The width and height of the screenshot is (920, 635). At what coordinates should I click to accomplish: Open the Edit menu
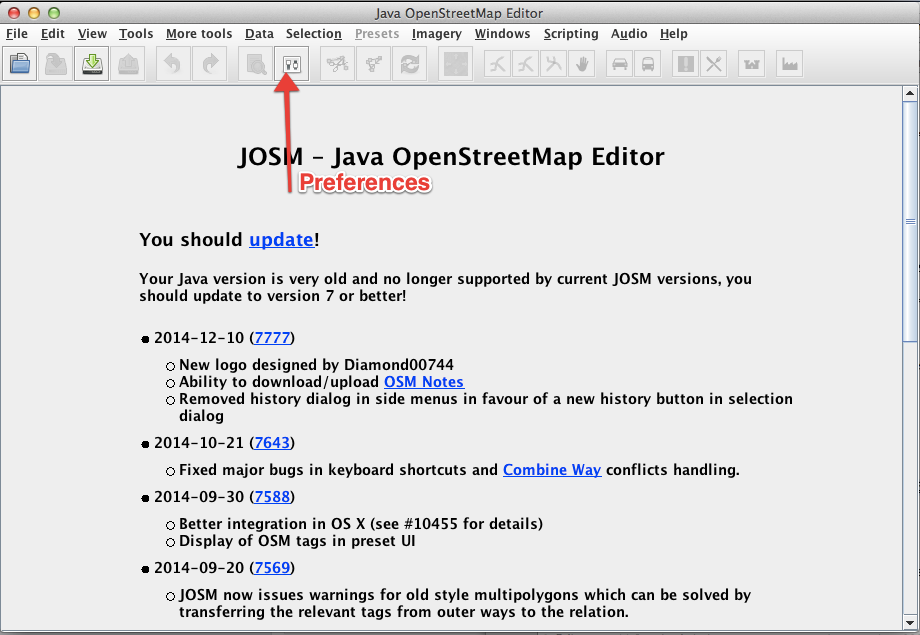[52, 34]
